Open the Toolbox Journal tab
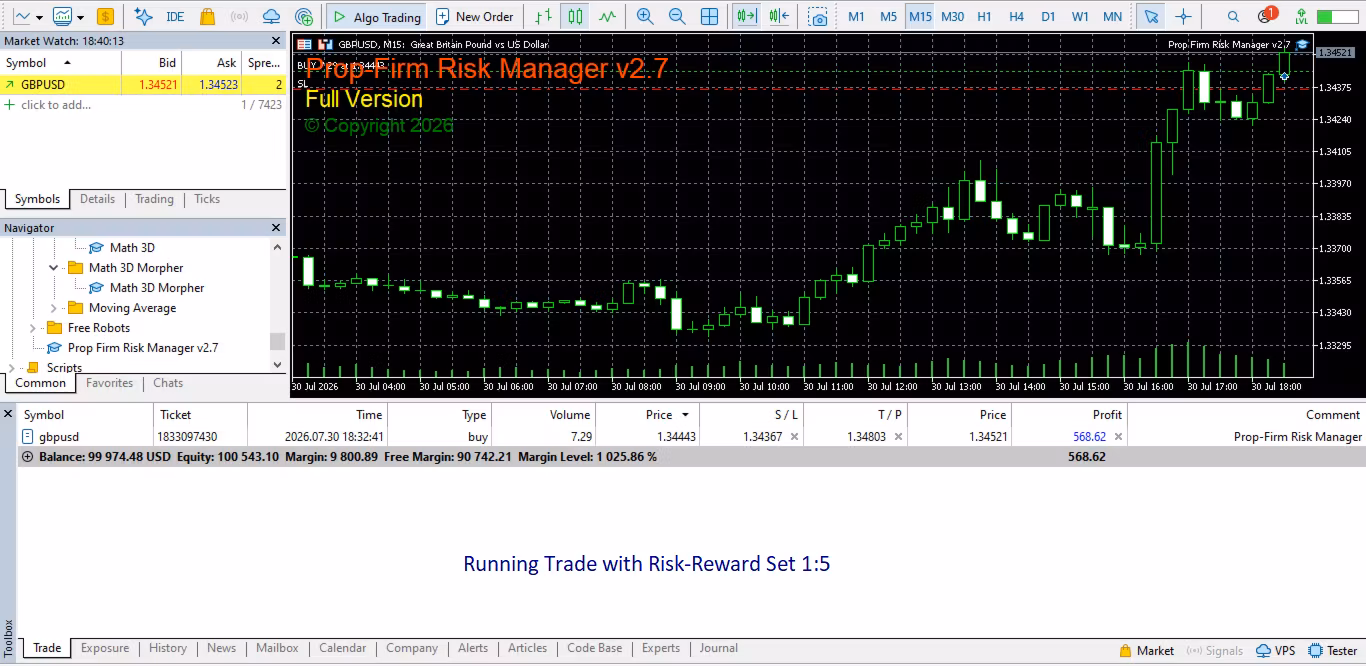The image size is (1366, 666). (718, 648)
